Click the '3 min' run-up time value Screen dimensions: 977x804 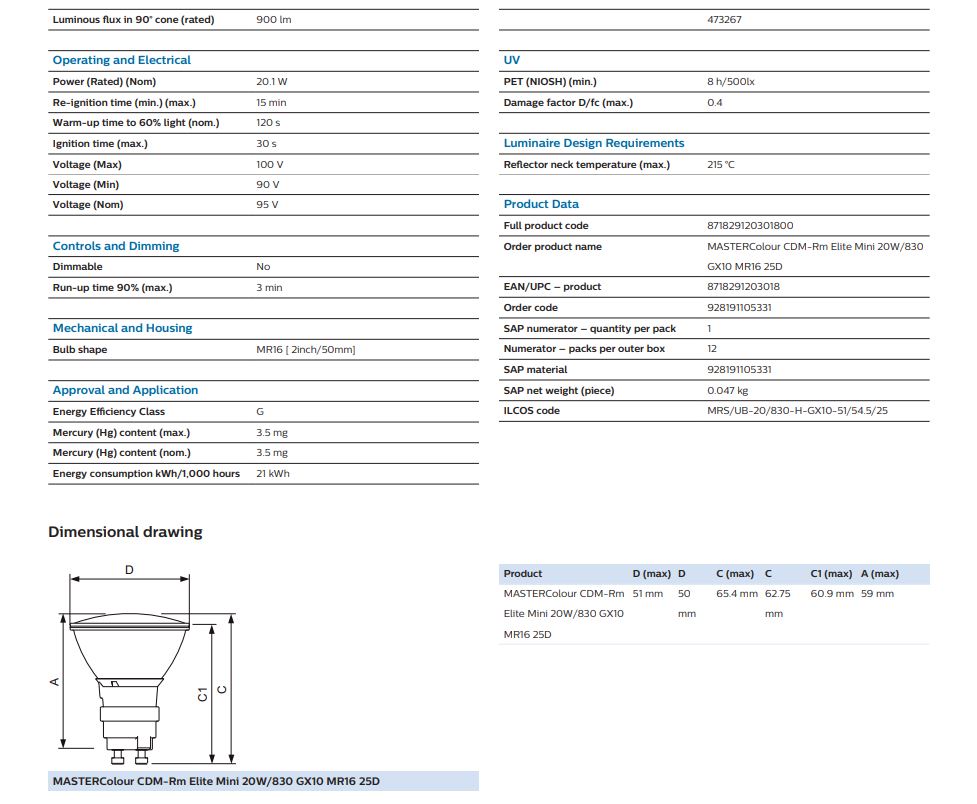(269, 288)
